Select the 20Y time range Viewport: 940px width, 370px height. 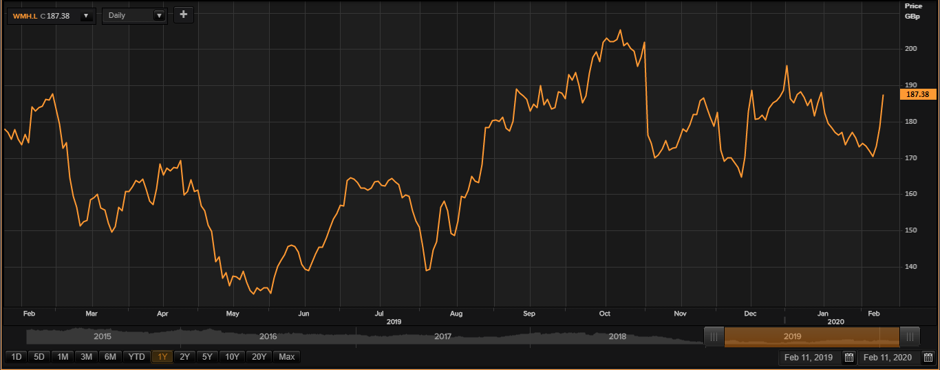[259, 357]
